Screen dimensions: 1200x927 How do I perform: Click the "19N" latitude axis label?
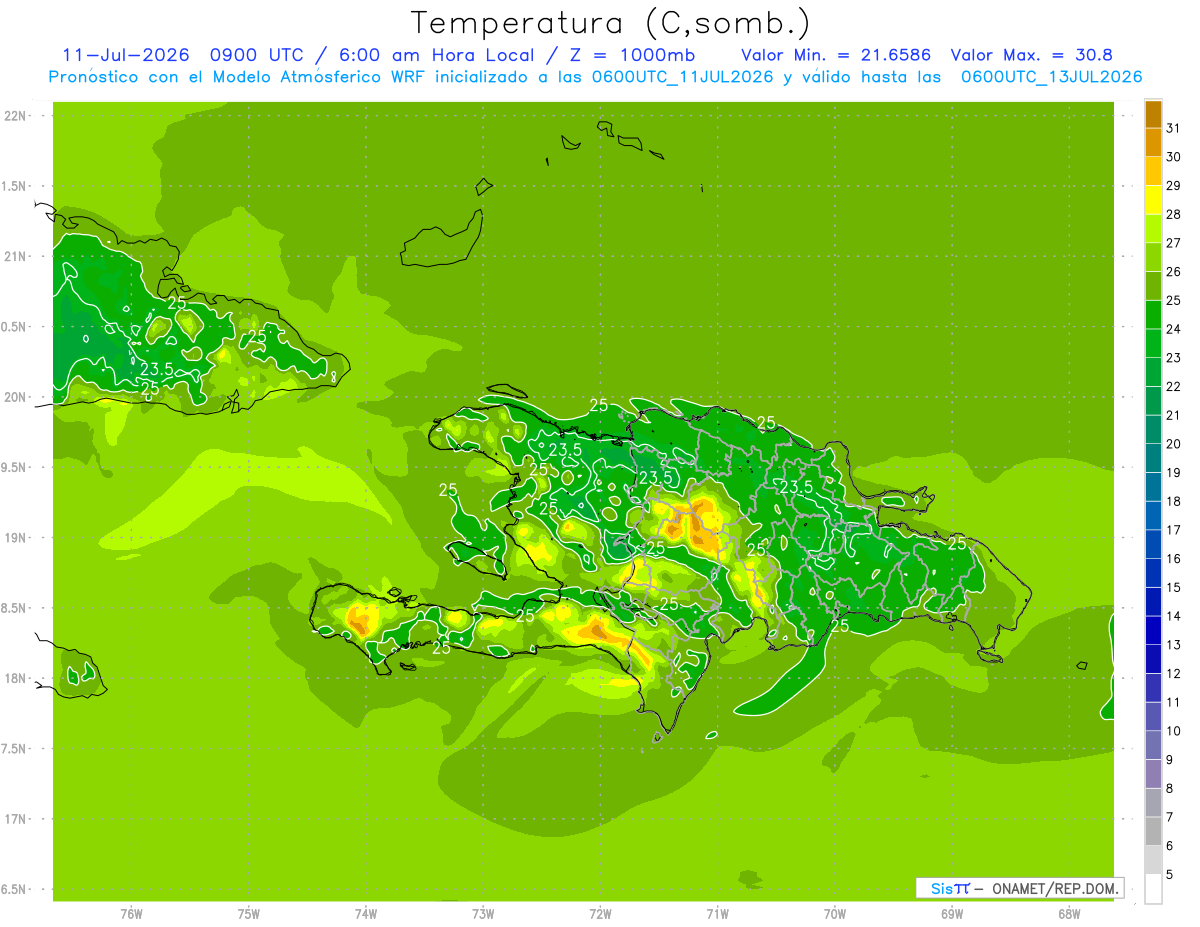[16, 538]
